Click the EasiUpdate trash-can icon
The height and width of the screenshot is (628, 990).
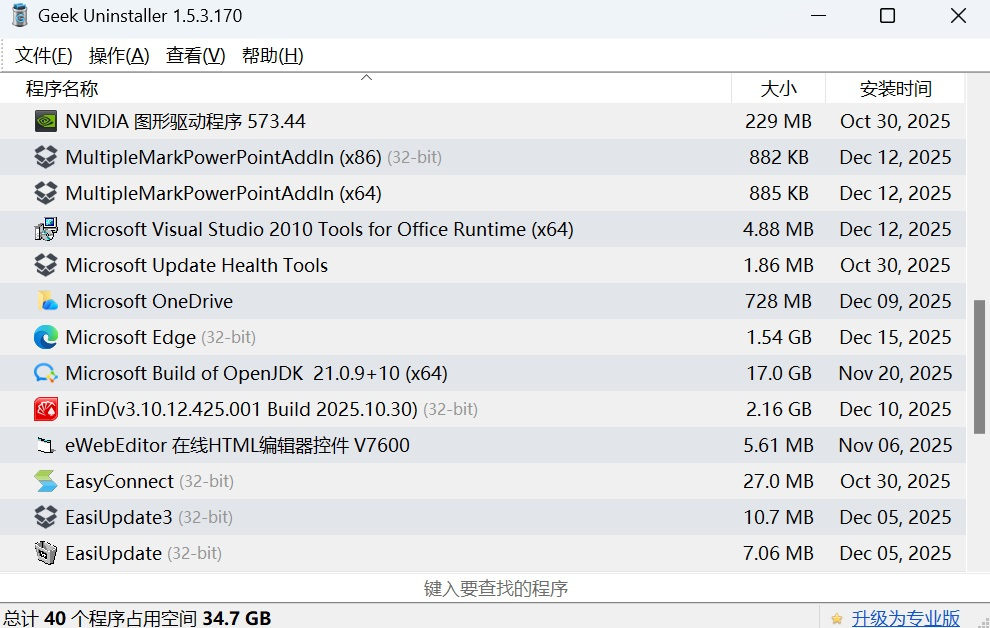pos(46,553)
